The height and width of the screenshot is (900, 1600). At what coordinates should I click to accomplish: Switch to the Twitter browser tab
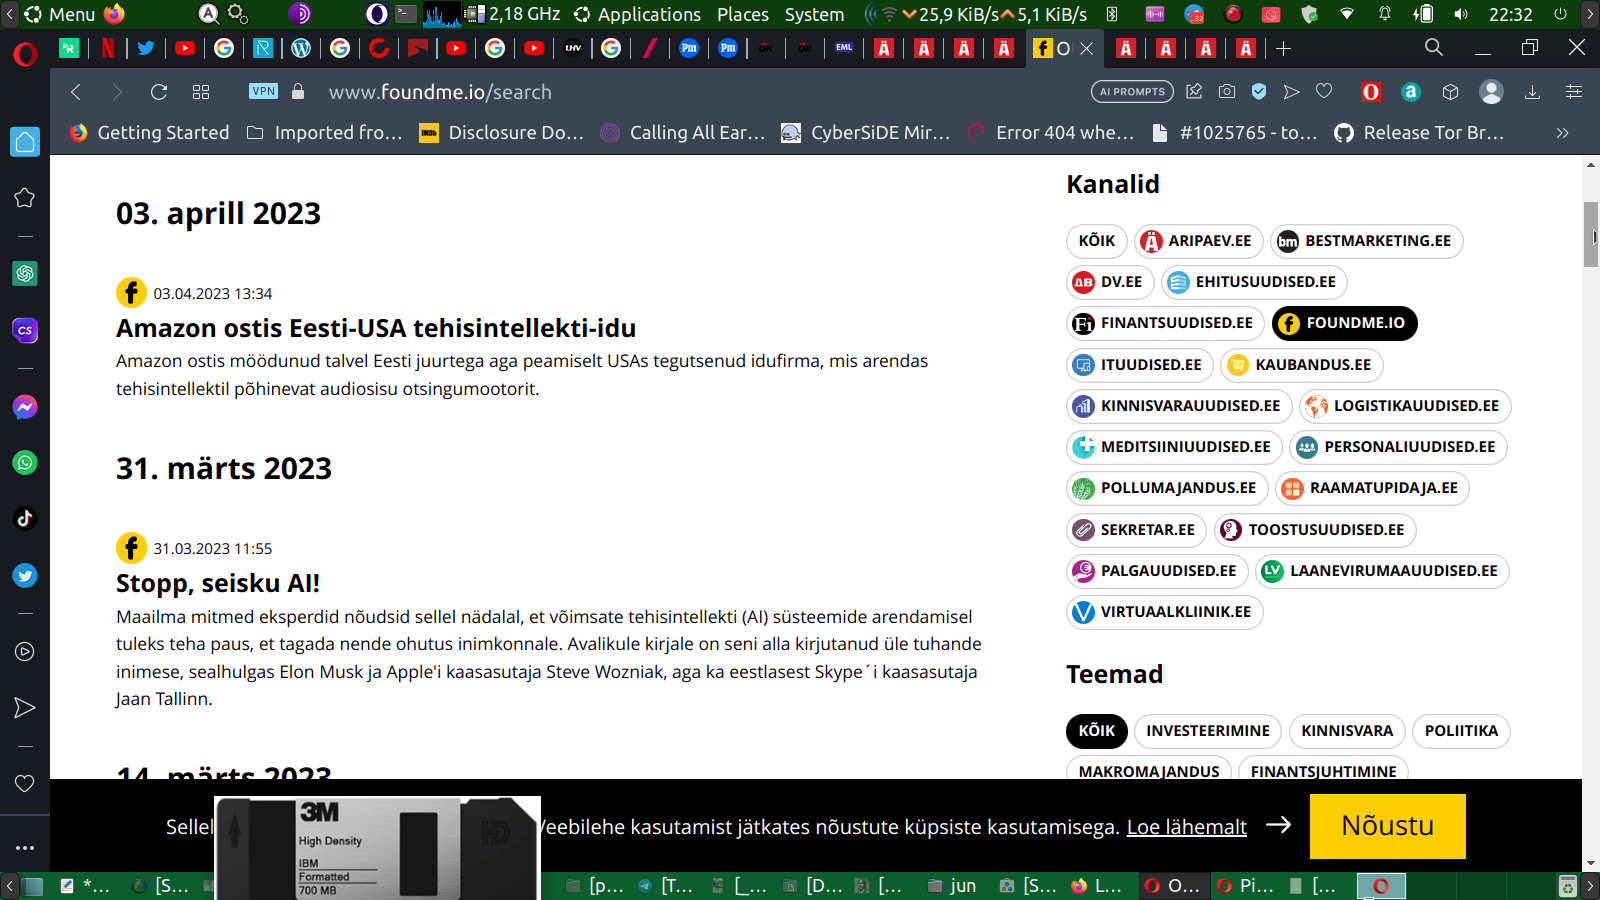(x=146, y=48)
